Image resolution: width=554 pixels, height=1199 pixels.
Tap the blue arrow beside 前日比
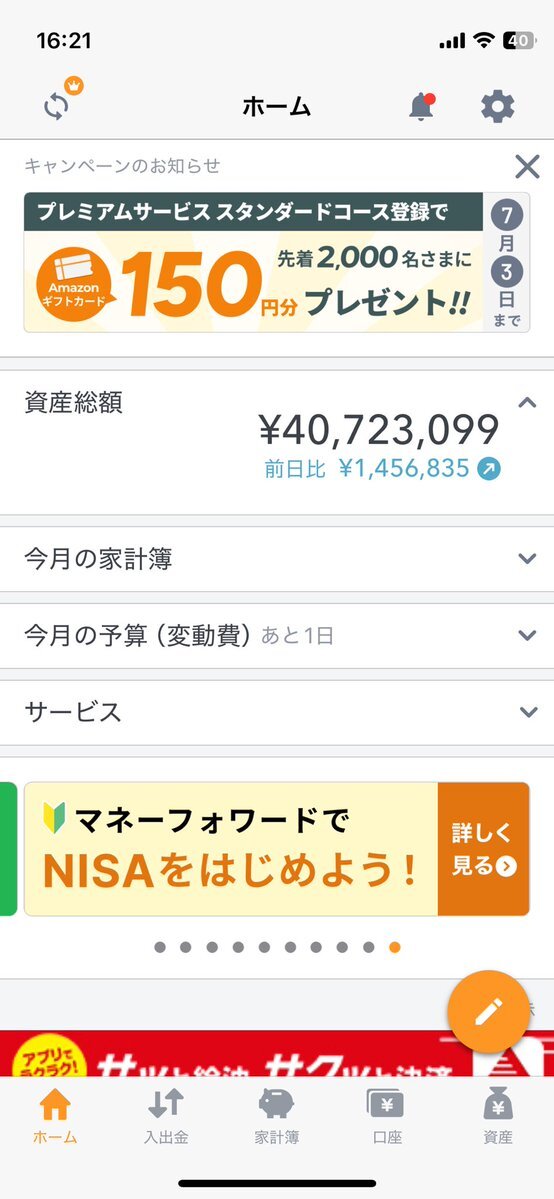[x=489, y=469]
